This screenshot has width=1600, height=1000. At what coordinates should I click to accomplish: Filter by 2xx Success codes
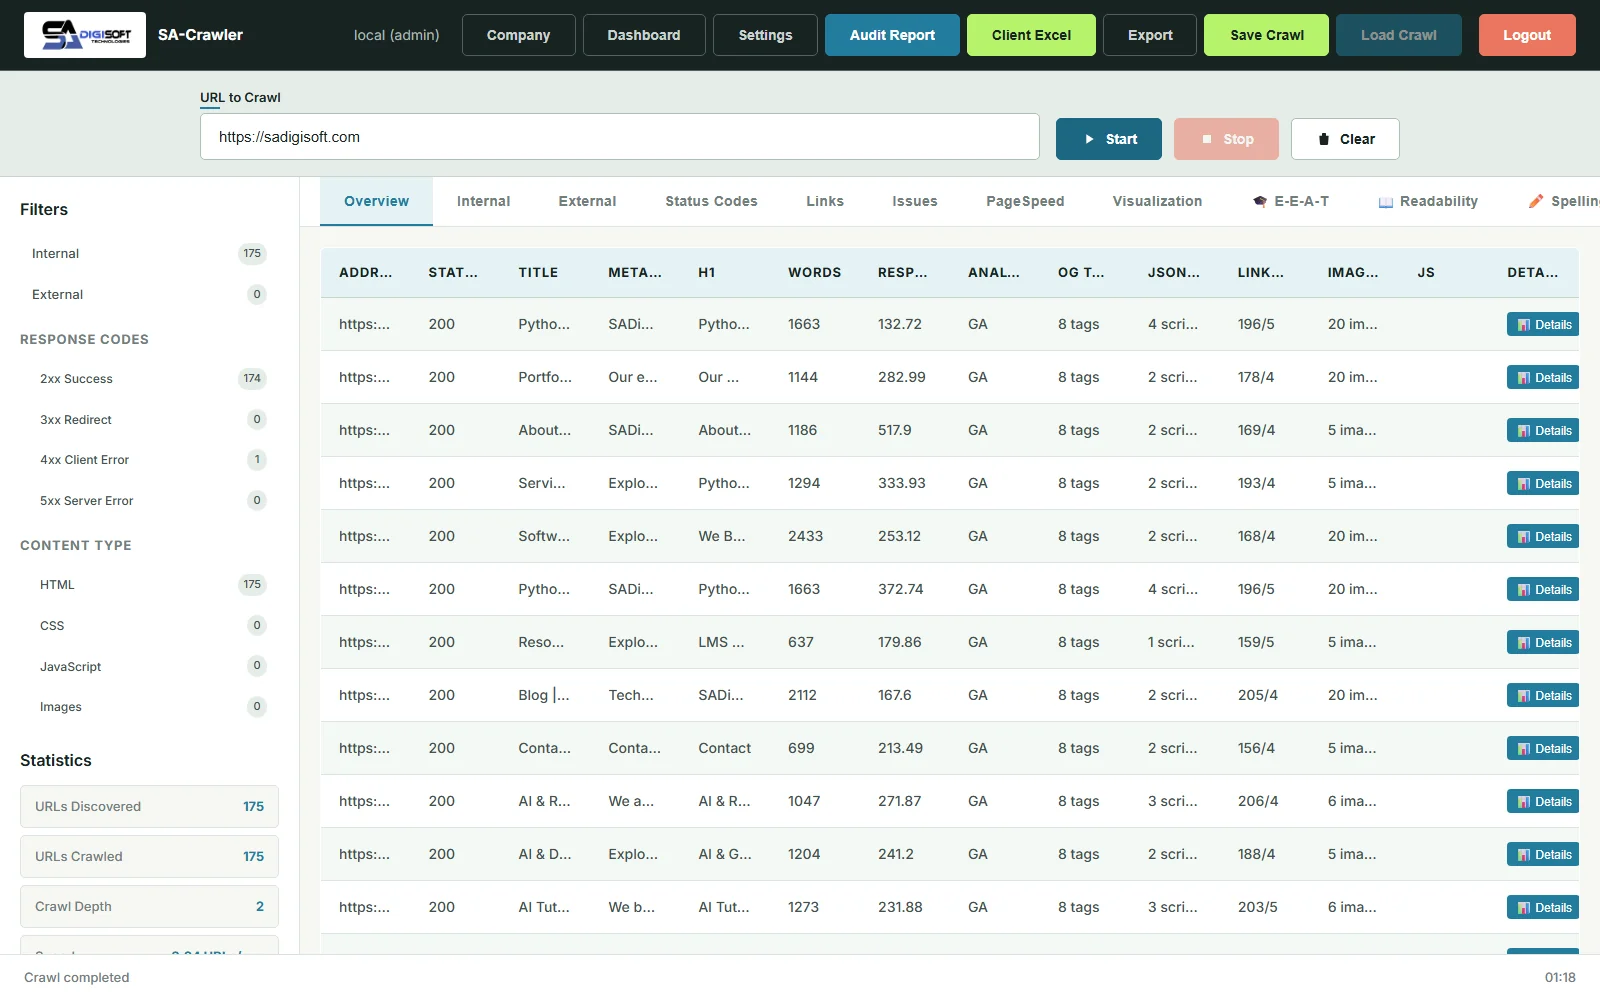pos(149,379)
